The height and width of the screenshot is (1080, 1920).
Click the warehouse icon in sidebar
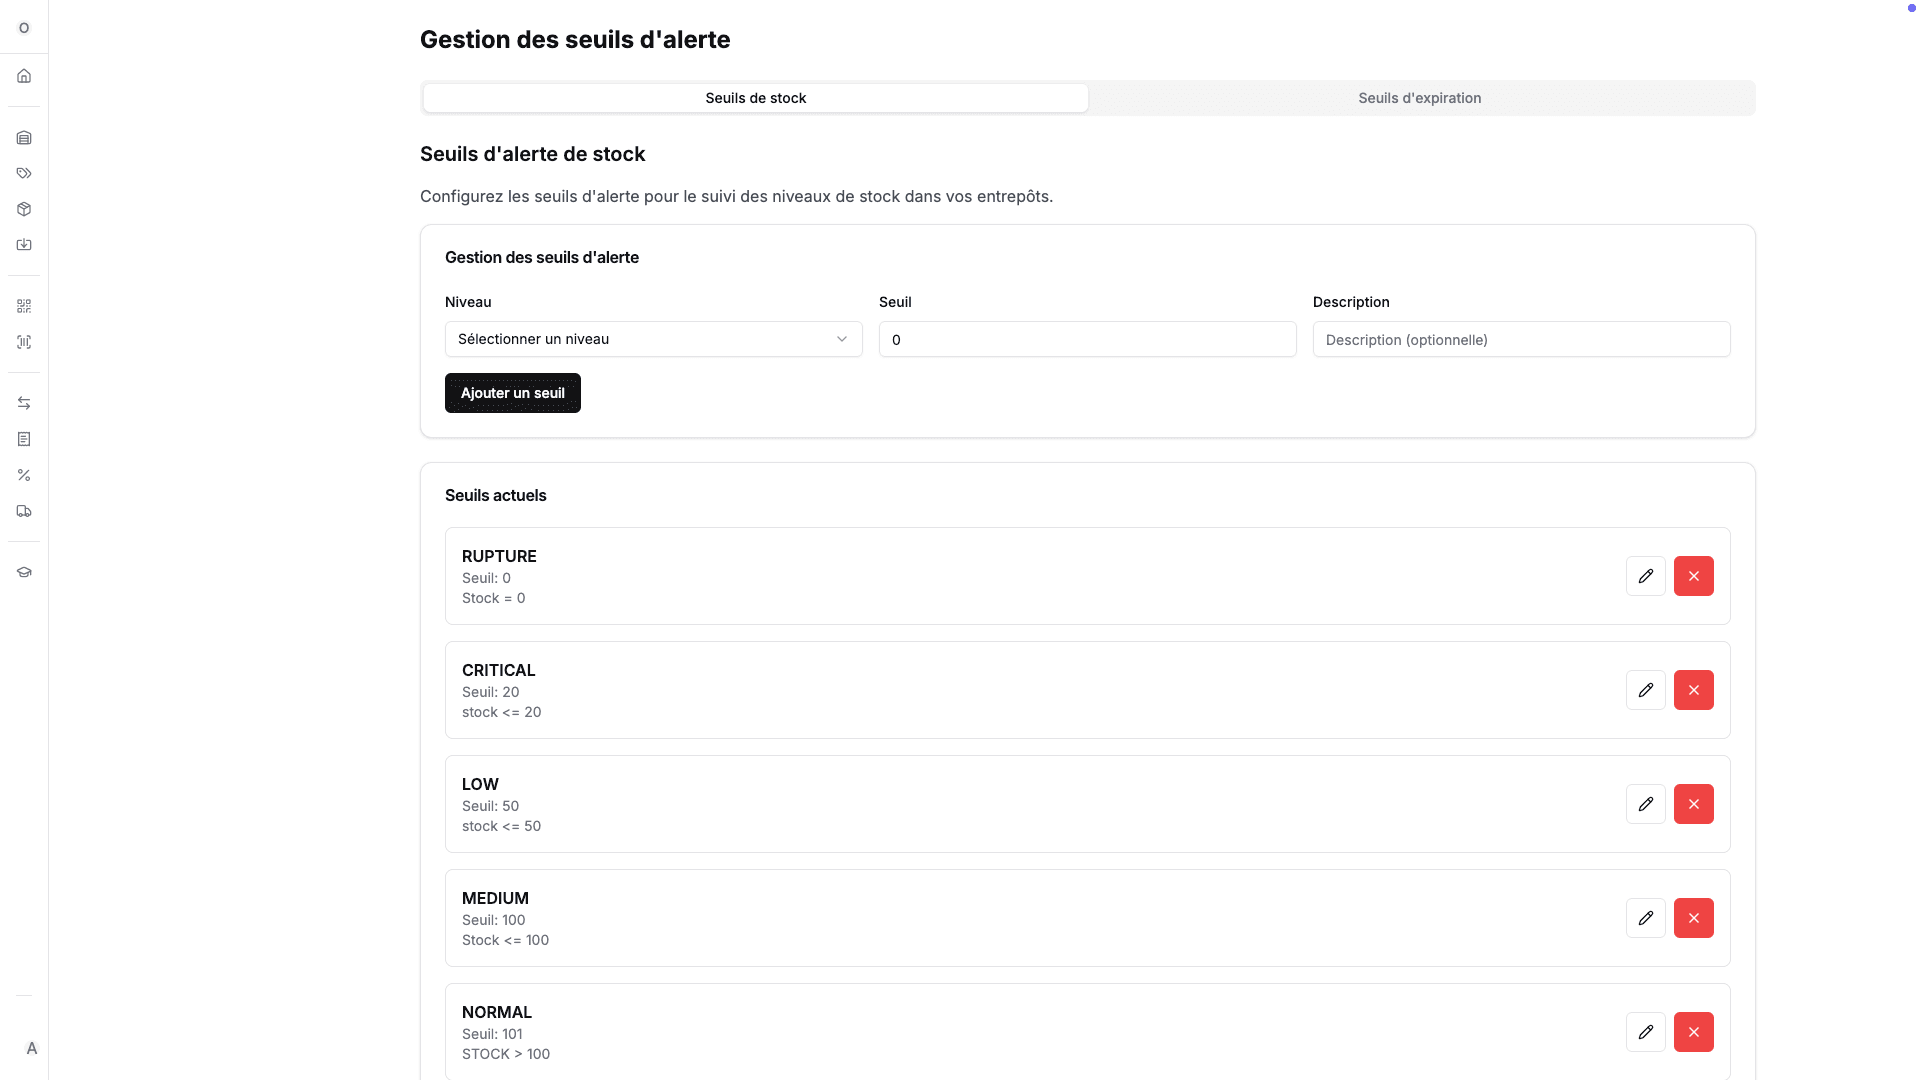pyautogui.click(x=24, y=138)
